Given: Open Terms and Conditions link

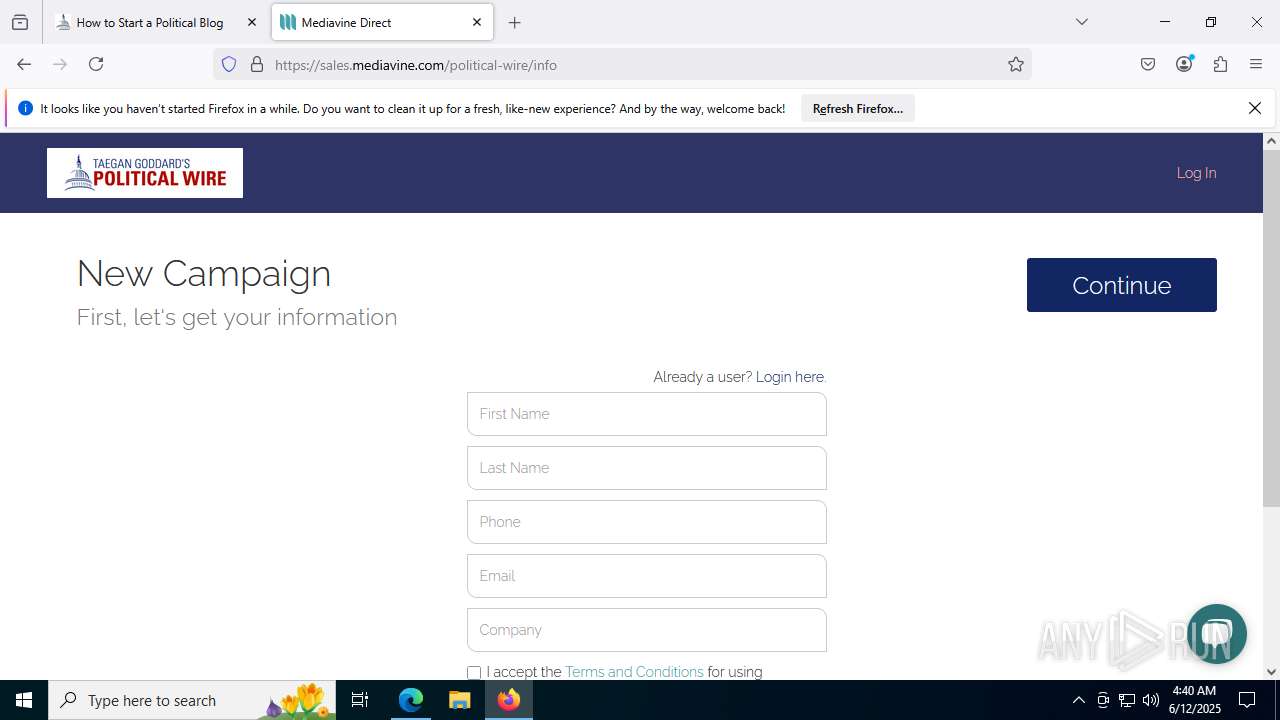Looking at the screenshot, I should click(634, 672).
